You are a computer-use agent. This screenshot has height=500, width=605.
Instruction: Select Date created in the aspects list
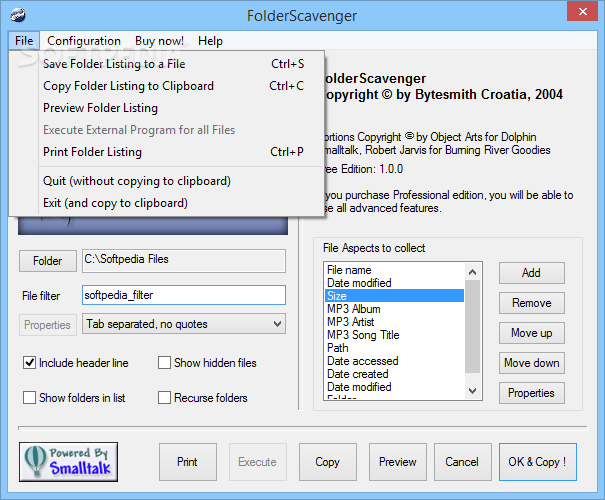(394, 374)
